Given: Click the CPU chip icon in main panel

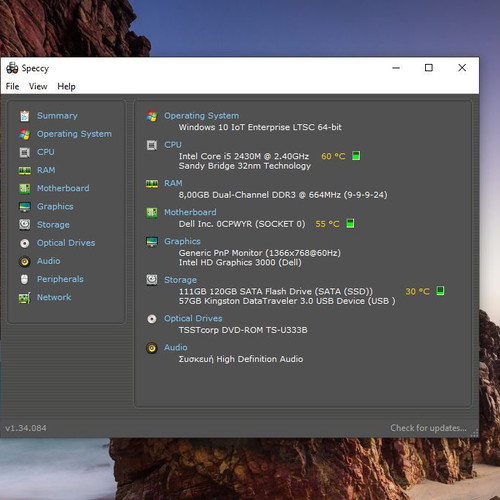Looking at the screenshot, I should click(152, 145).
